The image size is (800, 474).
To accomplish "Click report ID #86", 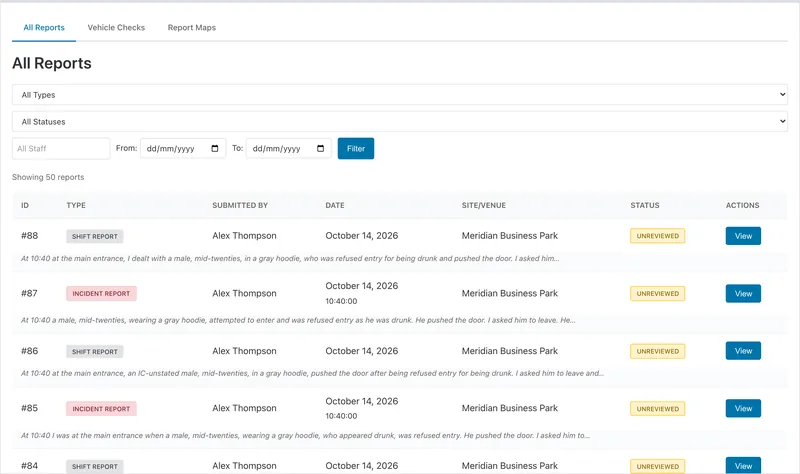I will [30, 351].
